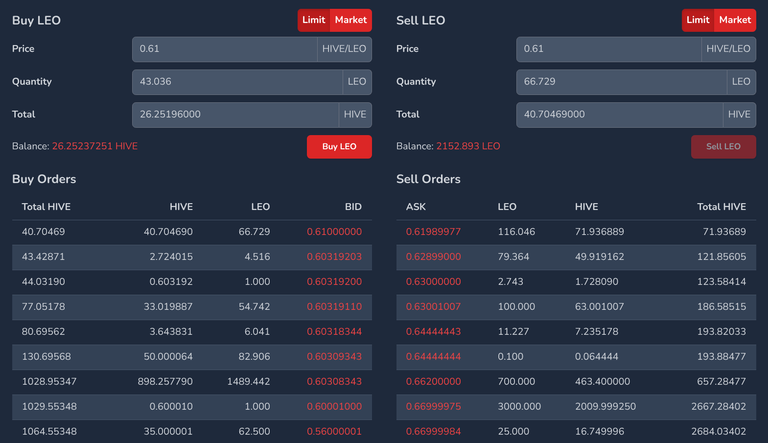
Task: Select ask price 0.63000000
Action: pos(433,282)
